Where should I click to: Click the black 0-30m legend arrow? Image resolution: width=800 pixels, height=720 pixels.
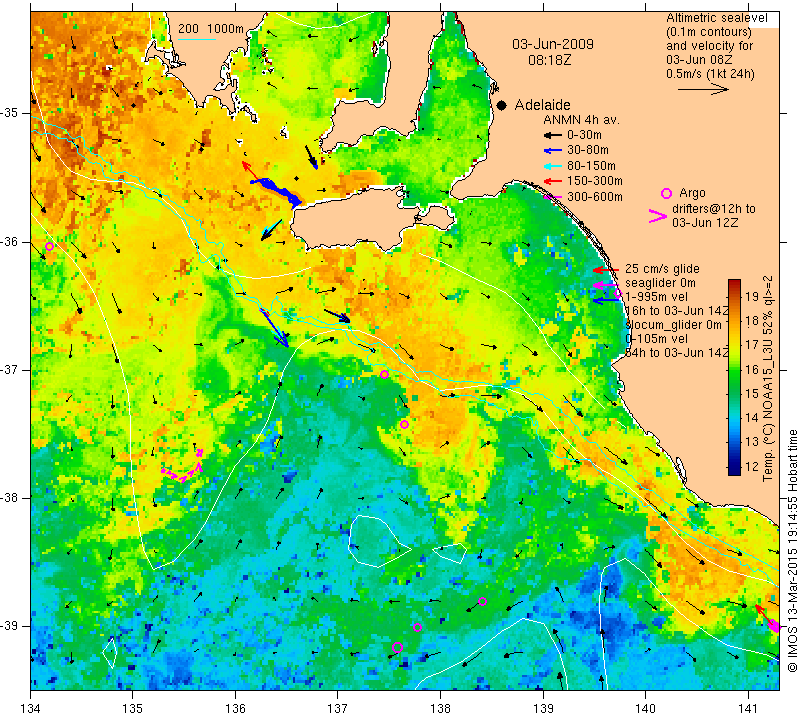click(552, 135)
